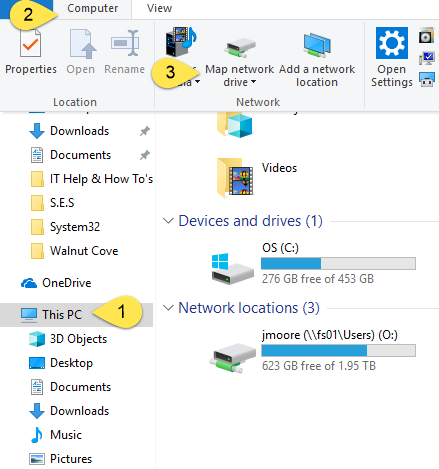439x469 pixels.
Task: Open Settings via the gear icon
Action: tap(392, 43)
